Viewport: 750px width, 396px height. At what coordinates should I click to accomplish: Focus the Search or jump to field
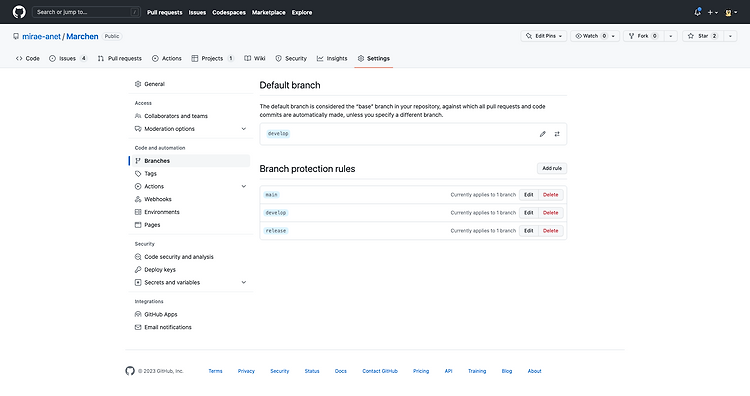coord(86,12)
